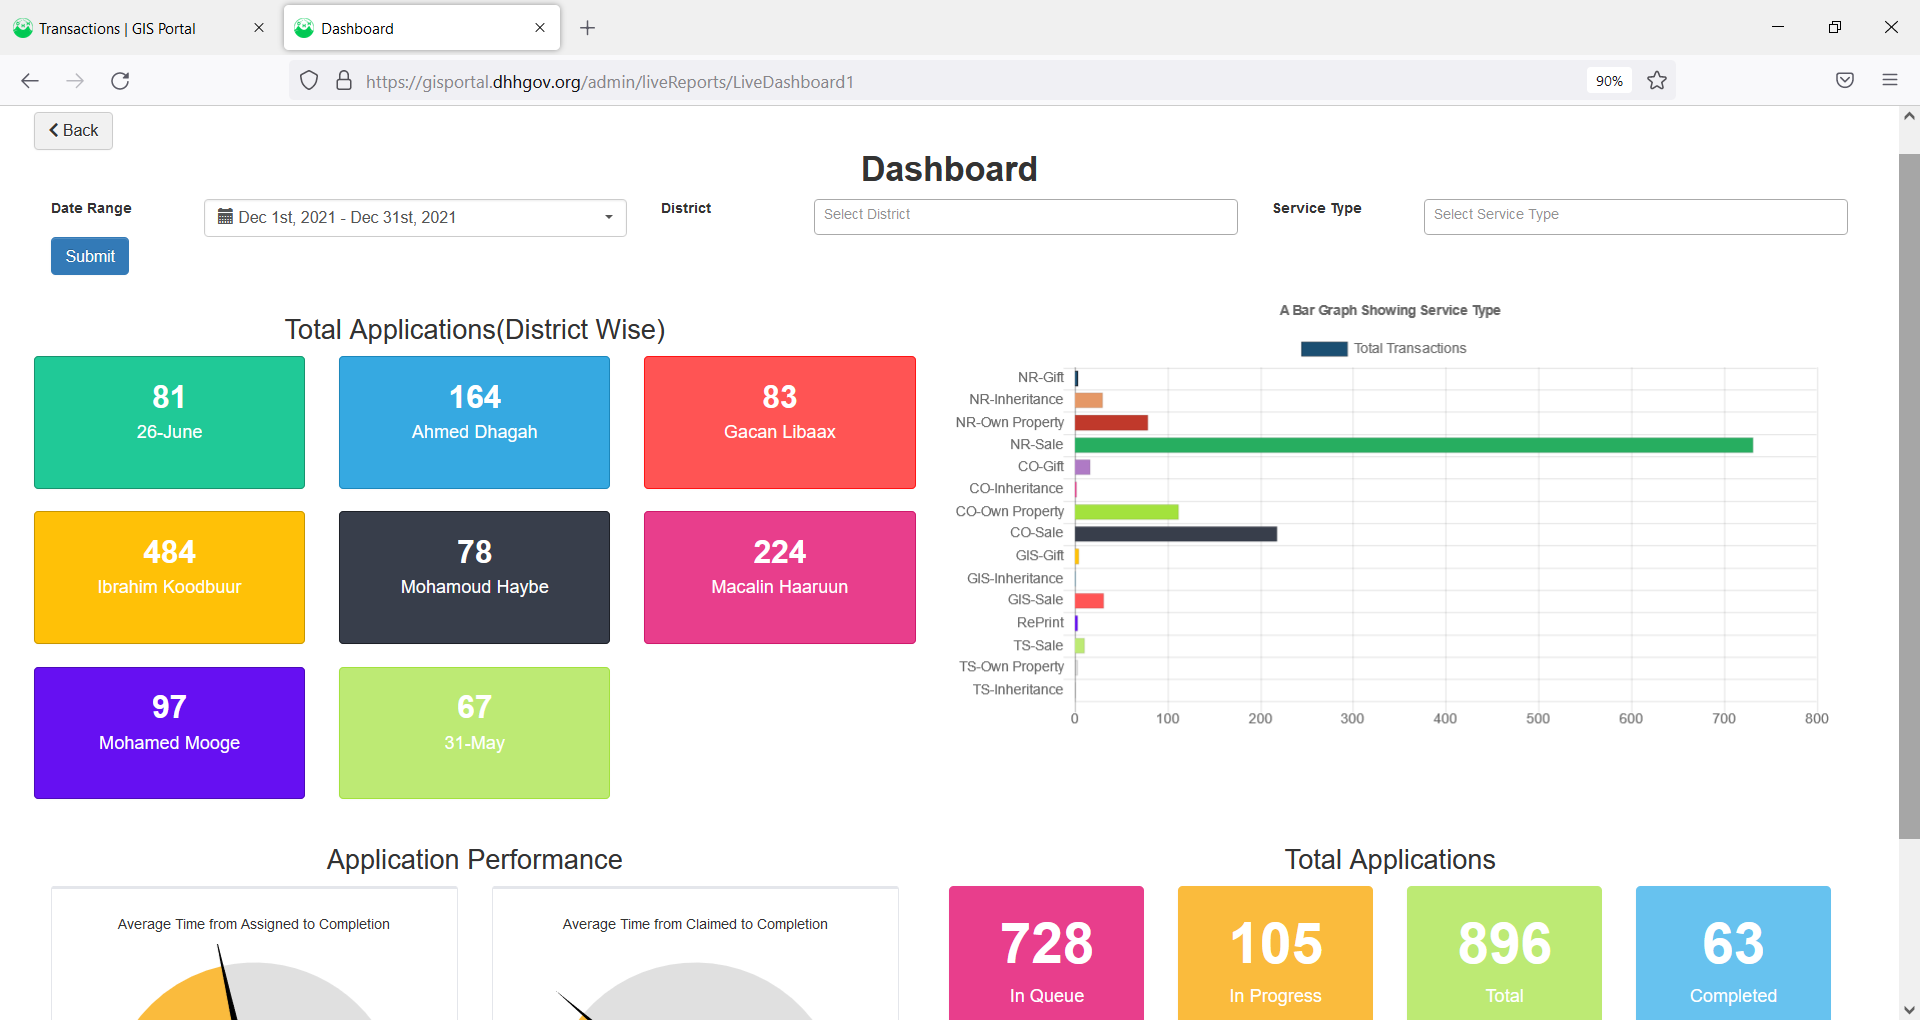Click the In Queue 728 card
1920x1020 pixels.
[1046, 953]
